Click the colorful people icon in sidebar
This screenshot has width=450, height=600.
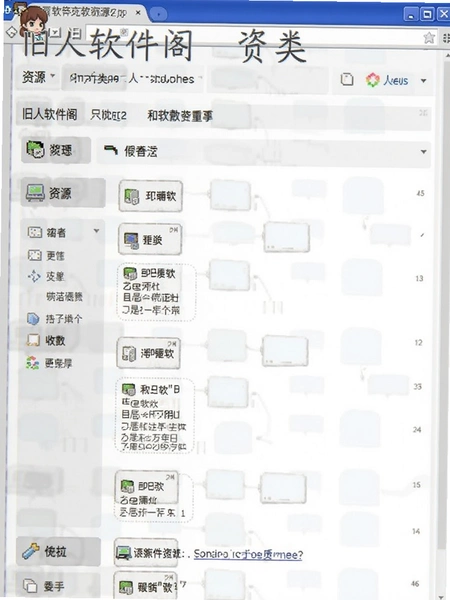tap(33, 363)
